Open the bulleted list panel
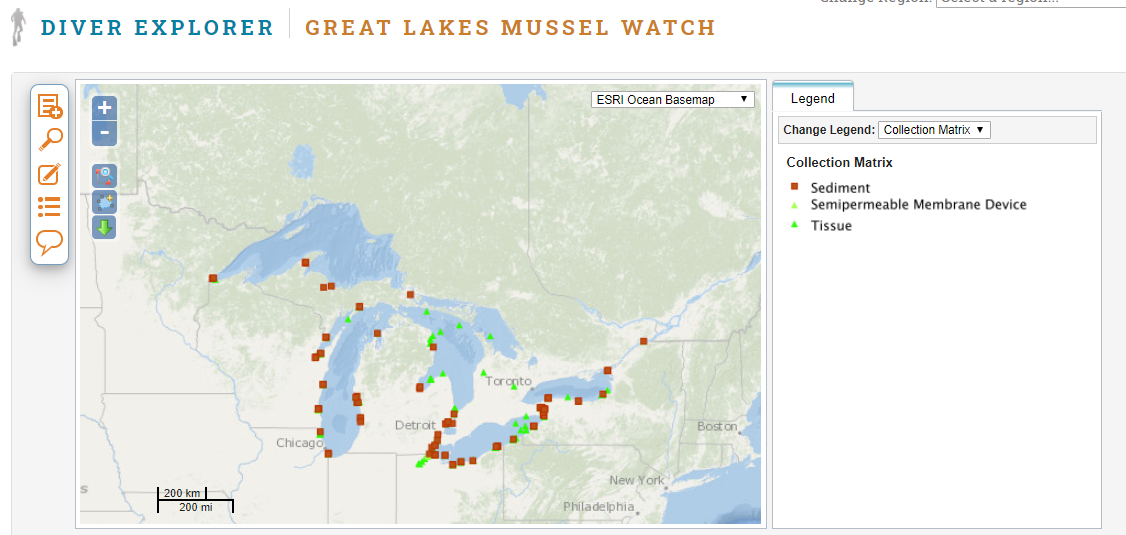1126x535 pixels. pyautogui.click(x=49, y=206)
